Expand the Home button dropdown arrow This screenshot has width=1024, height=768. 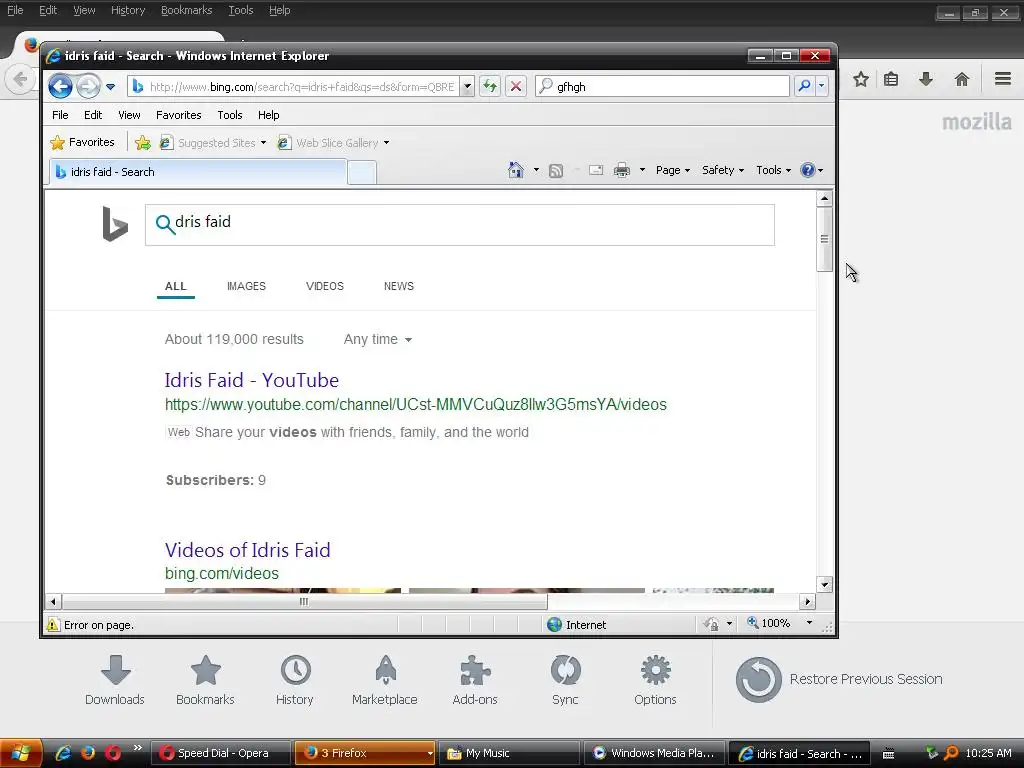[x=536, y=170]
